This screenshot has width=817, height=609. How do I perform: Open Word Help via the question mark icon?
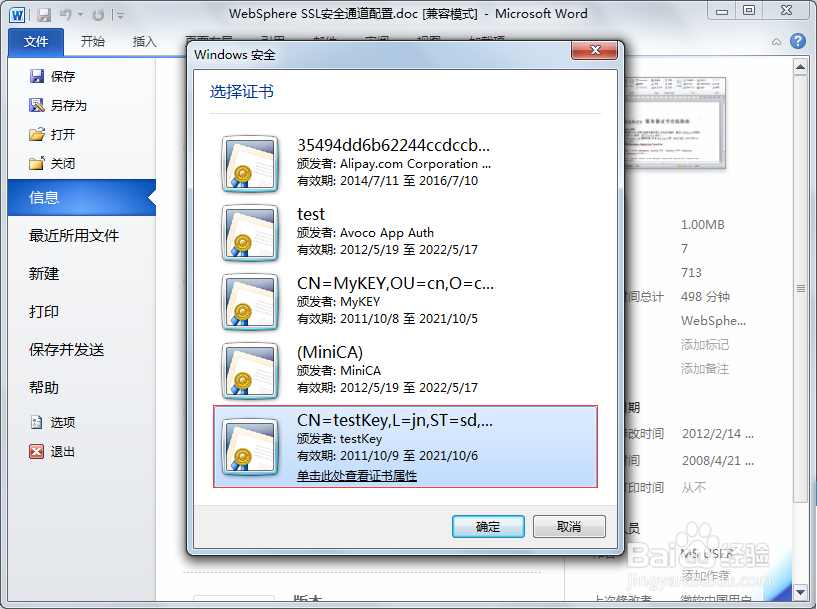[798, 41]
